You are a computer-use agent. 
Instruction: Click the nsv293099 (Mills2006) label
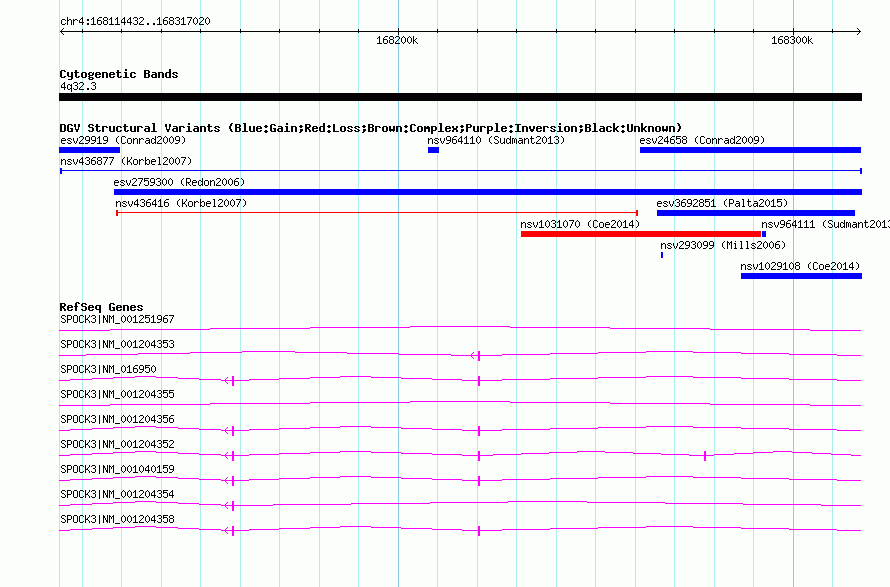pos(723,245)
